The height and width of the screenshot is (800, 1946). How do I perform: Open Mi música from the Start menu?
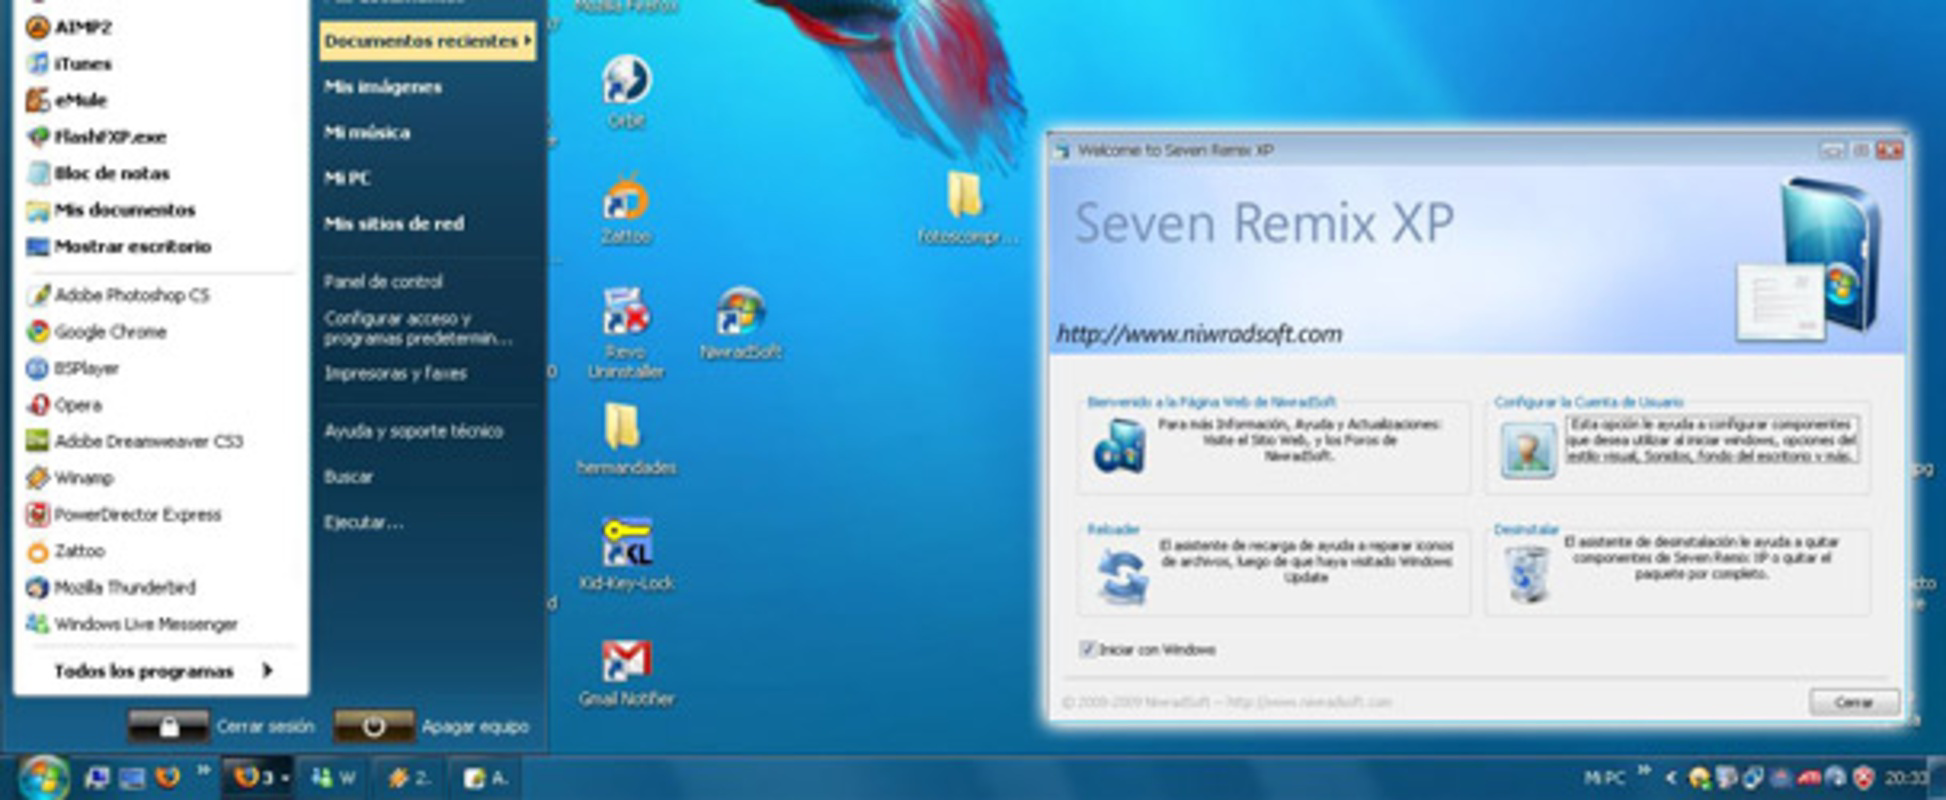coord(367,132)
